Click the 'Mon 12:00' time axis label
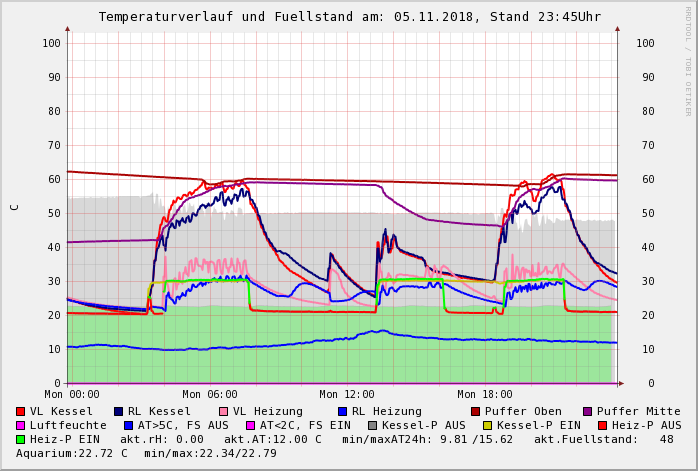The width and height of the screenshot is (698, 471). coord(347,395)
